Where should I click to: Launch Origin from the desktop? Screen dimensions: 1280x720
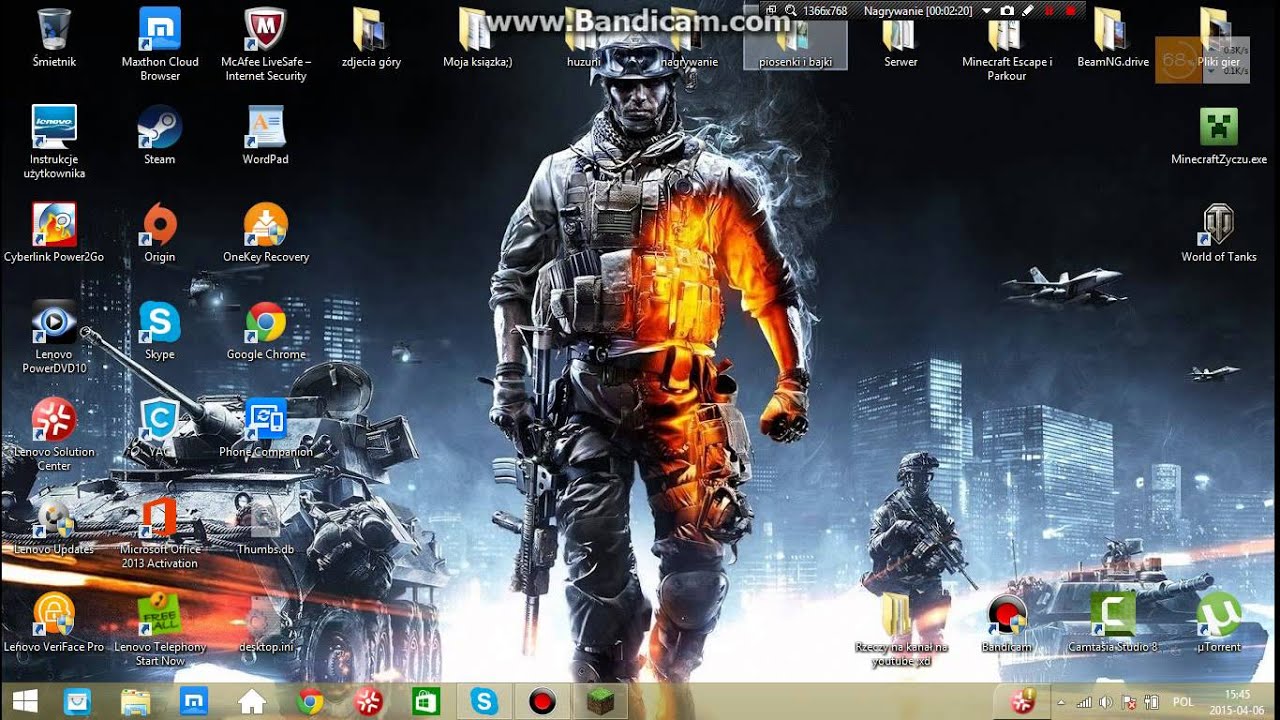(x=160, y=233)
